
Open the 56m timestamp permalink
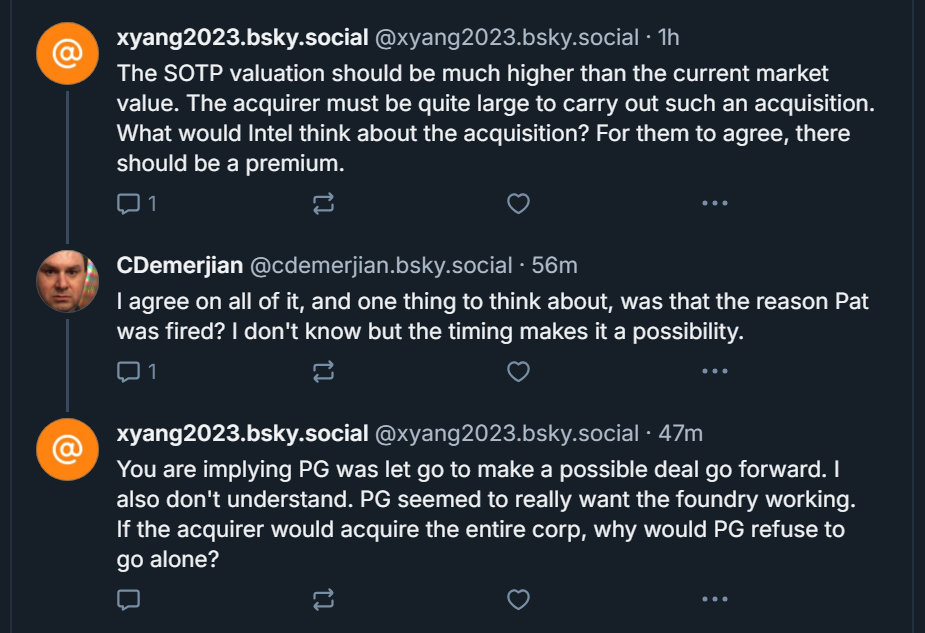[x=554, y=266]
